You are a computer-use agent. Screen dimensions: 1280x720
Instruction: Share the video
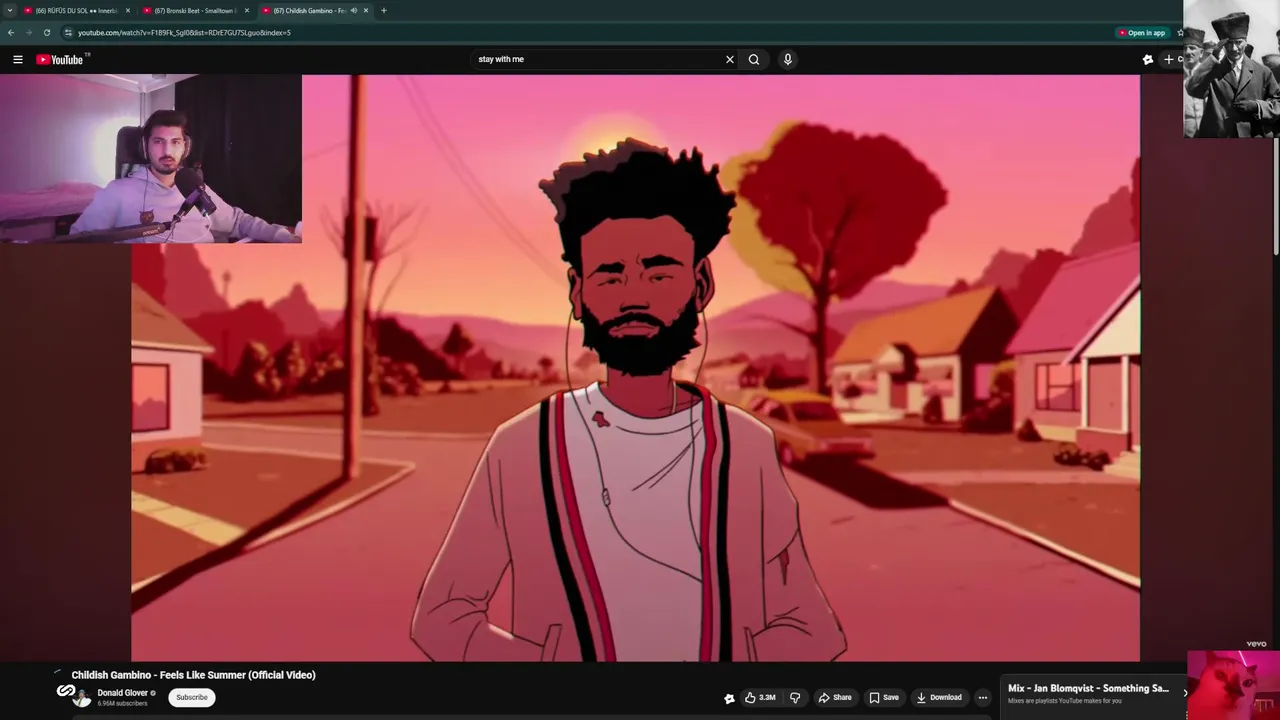tap(835, 697)
